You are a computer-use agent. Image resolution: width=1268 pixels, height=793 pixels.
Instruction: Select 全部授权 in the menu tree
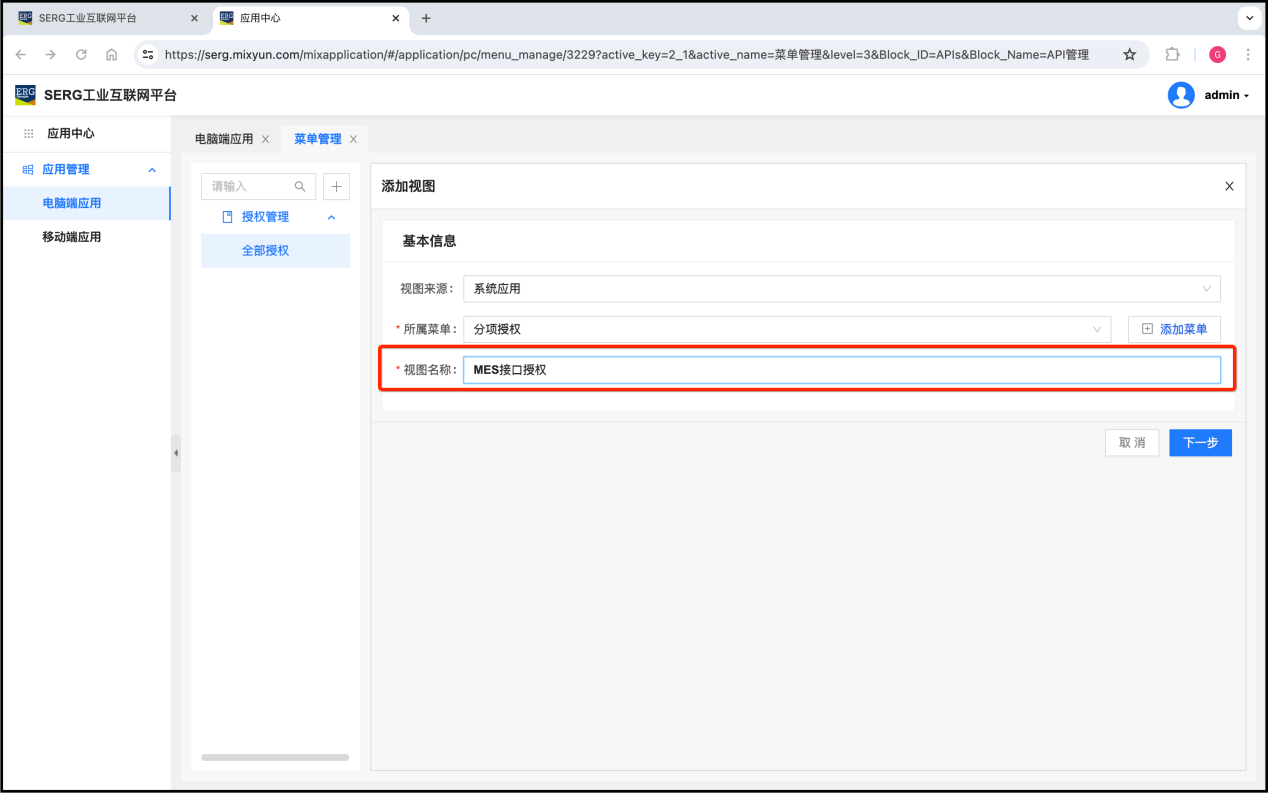[265, 251]
